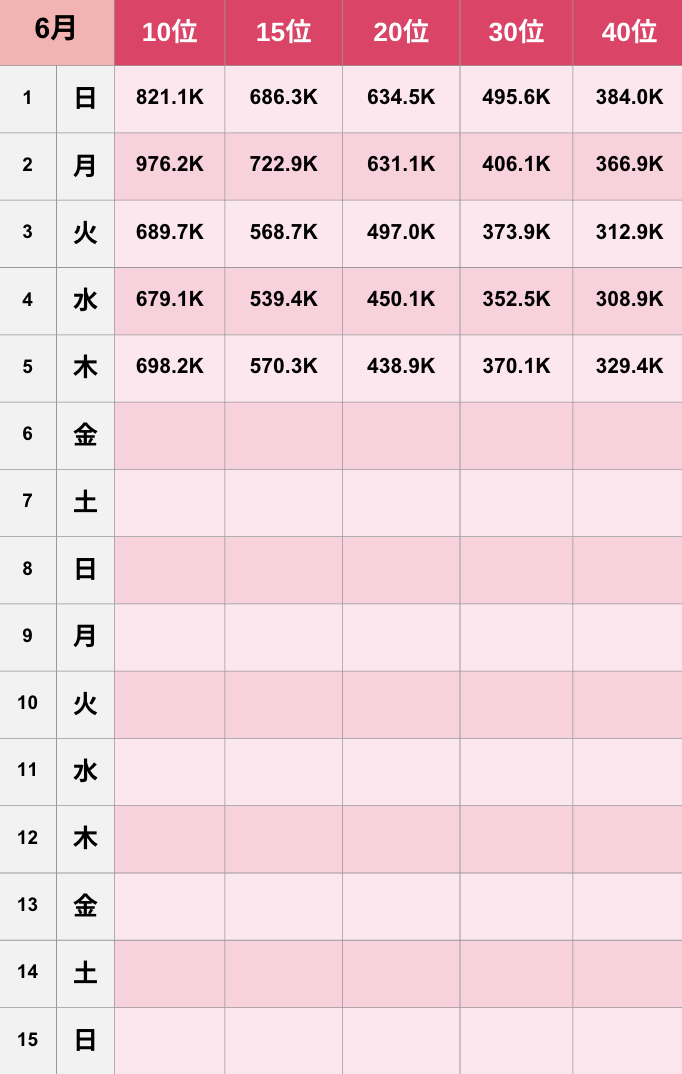
Task: Select the day 15 row number cell
Action: 28,1040
